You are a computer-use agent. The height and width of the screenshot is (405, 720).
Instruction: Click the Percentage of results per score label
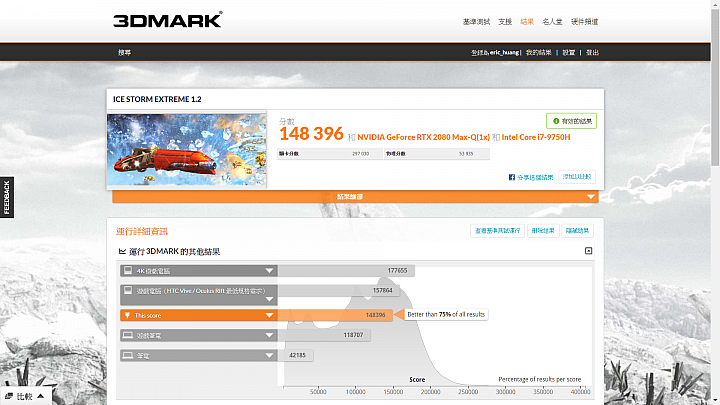pyautogui.click(x=540, y=379)
